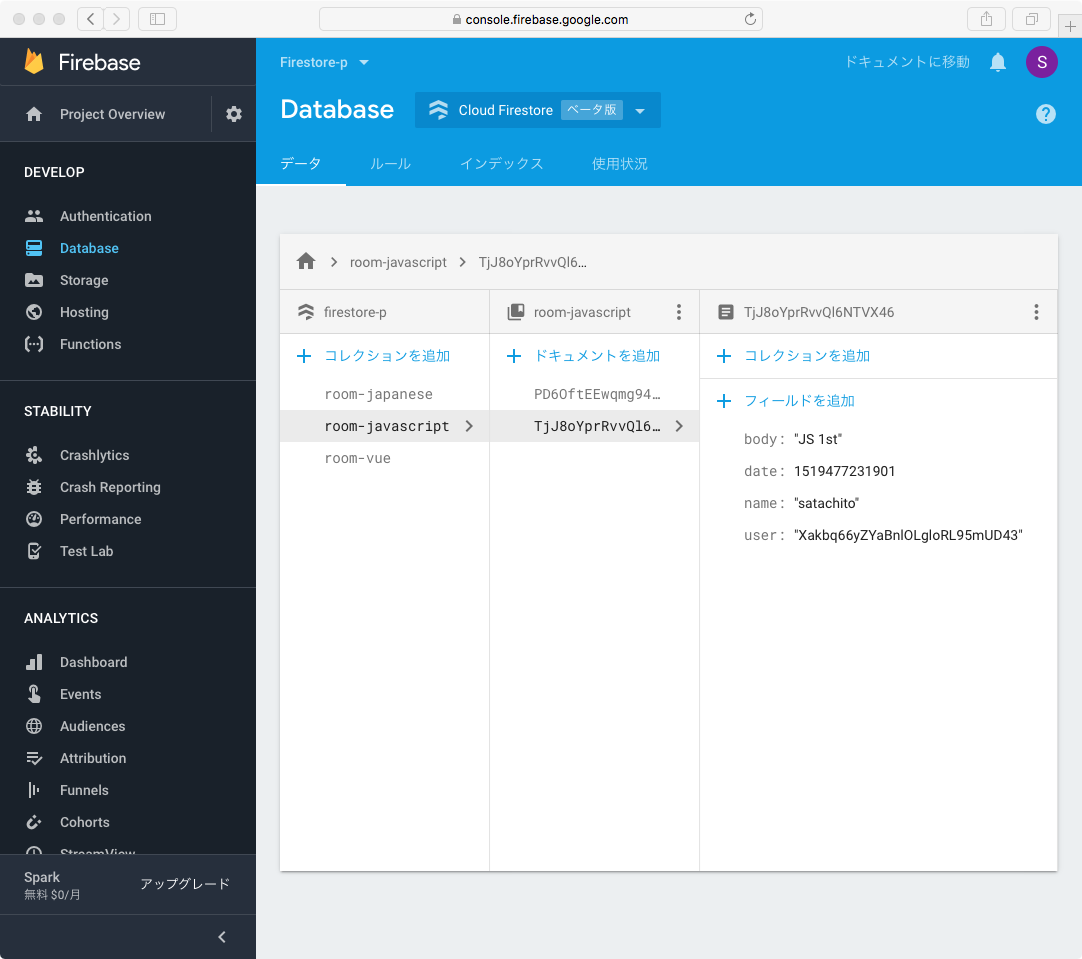
Task: Click the settings gear beside Project Overview
Action: [234, 114]
